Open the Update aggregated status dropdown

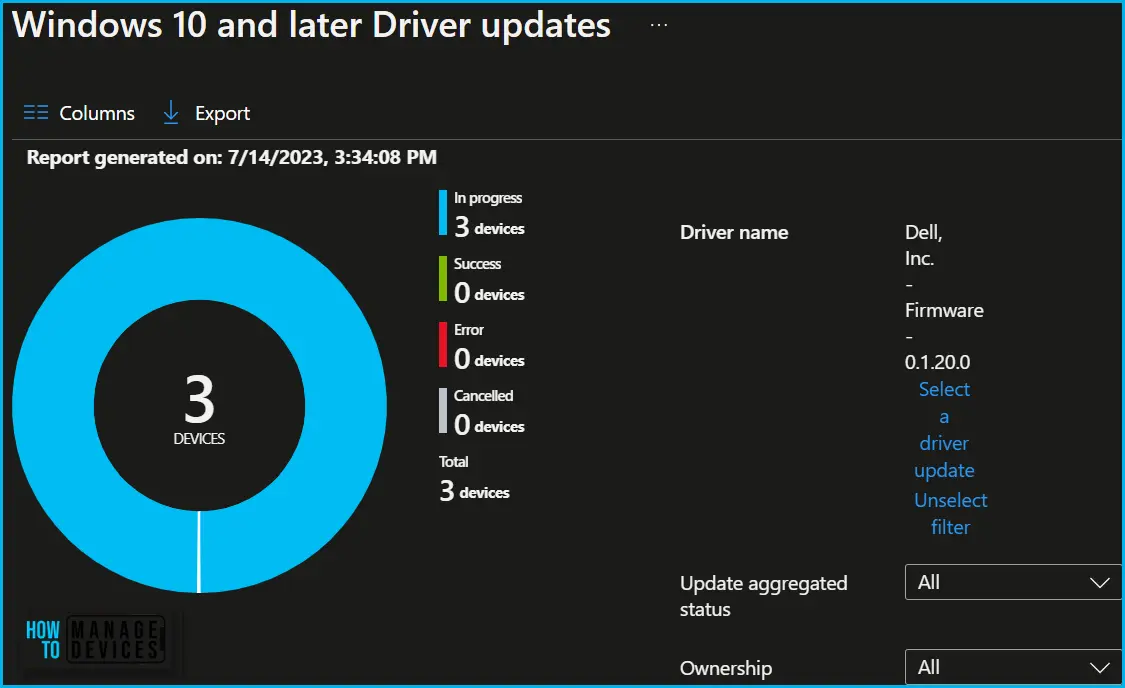1013,582
